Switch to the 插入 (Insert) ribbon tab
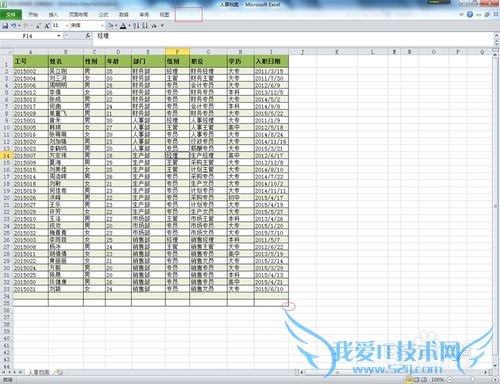500x384 pixels. (x=53, y=14)
